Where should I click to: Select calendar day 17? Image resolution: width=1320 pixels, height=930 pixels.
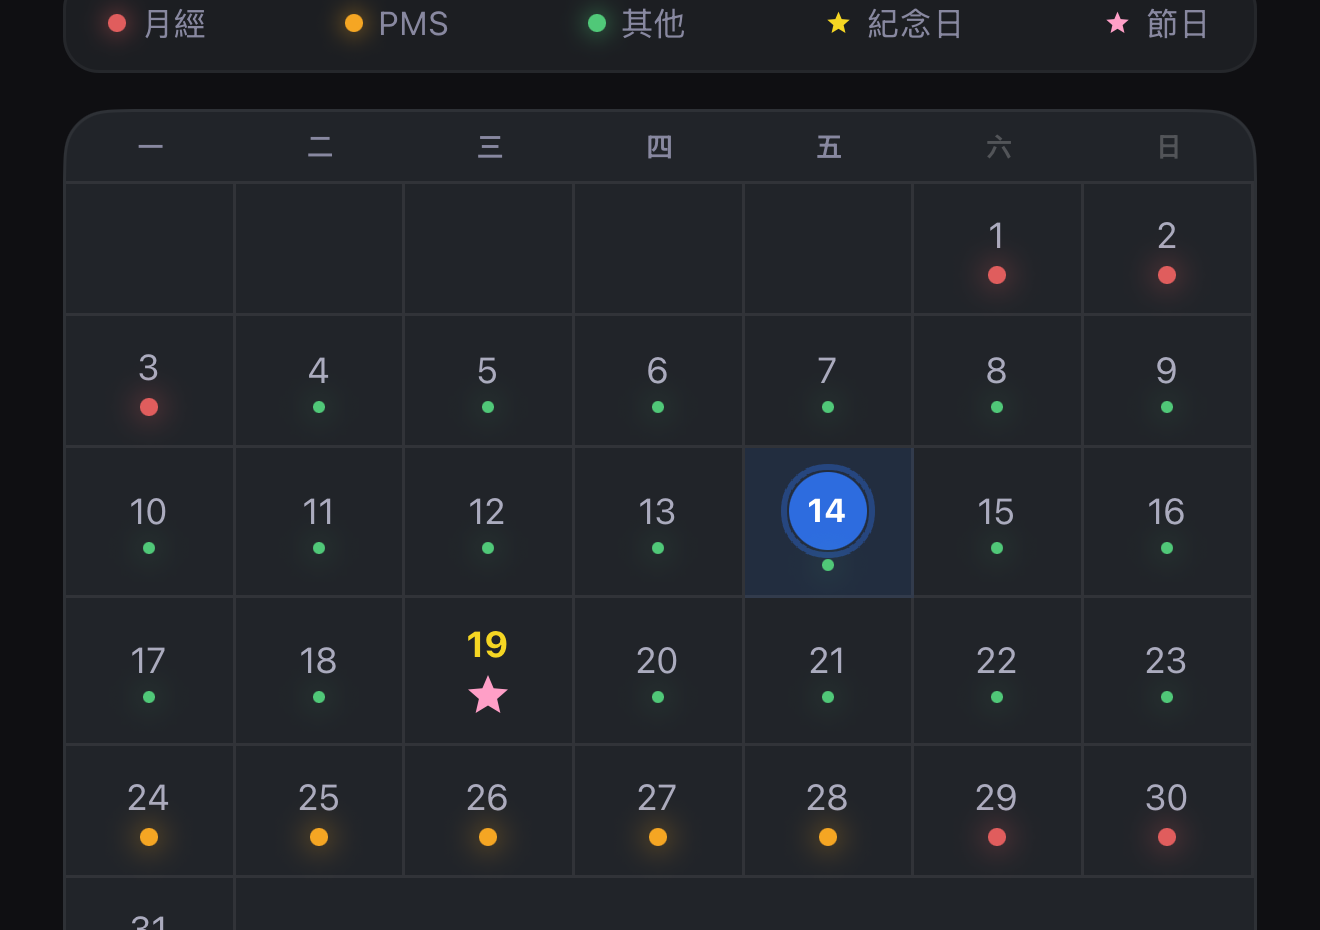tap(149, 670)
